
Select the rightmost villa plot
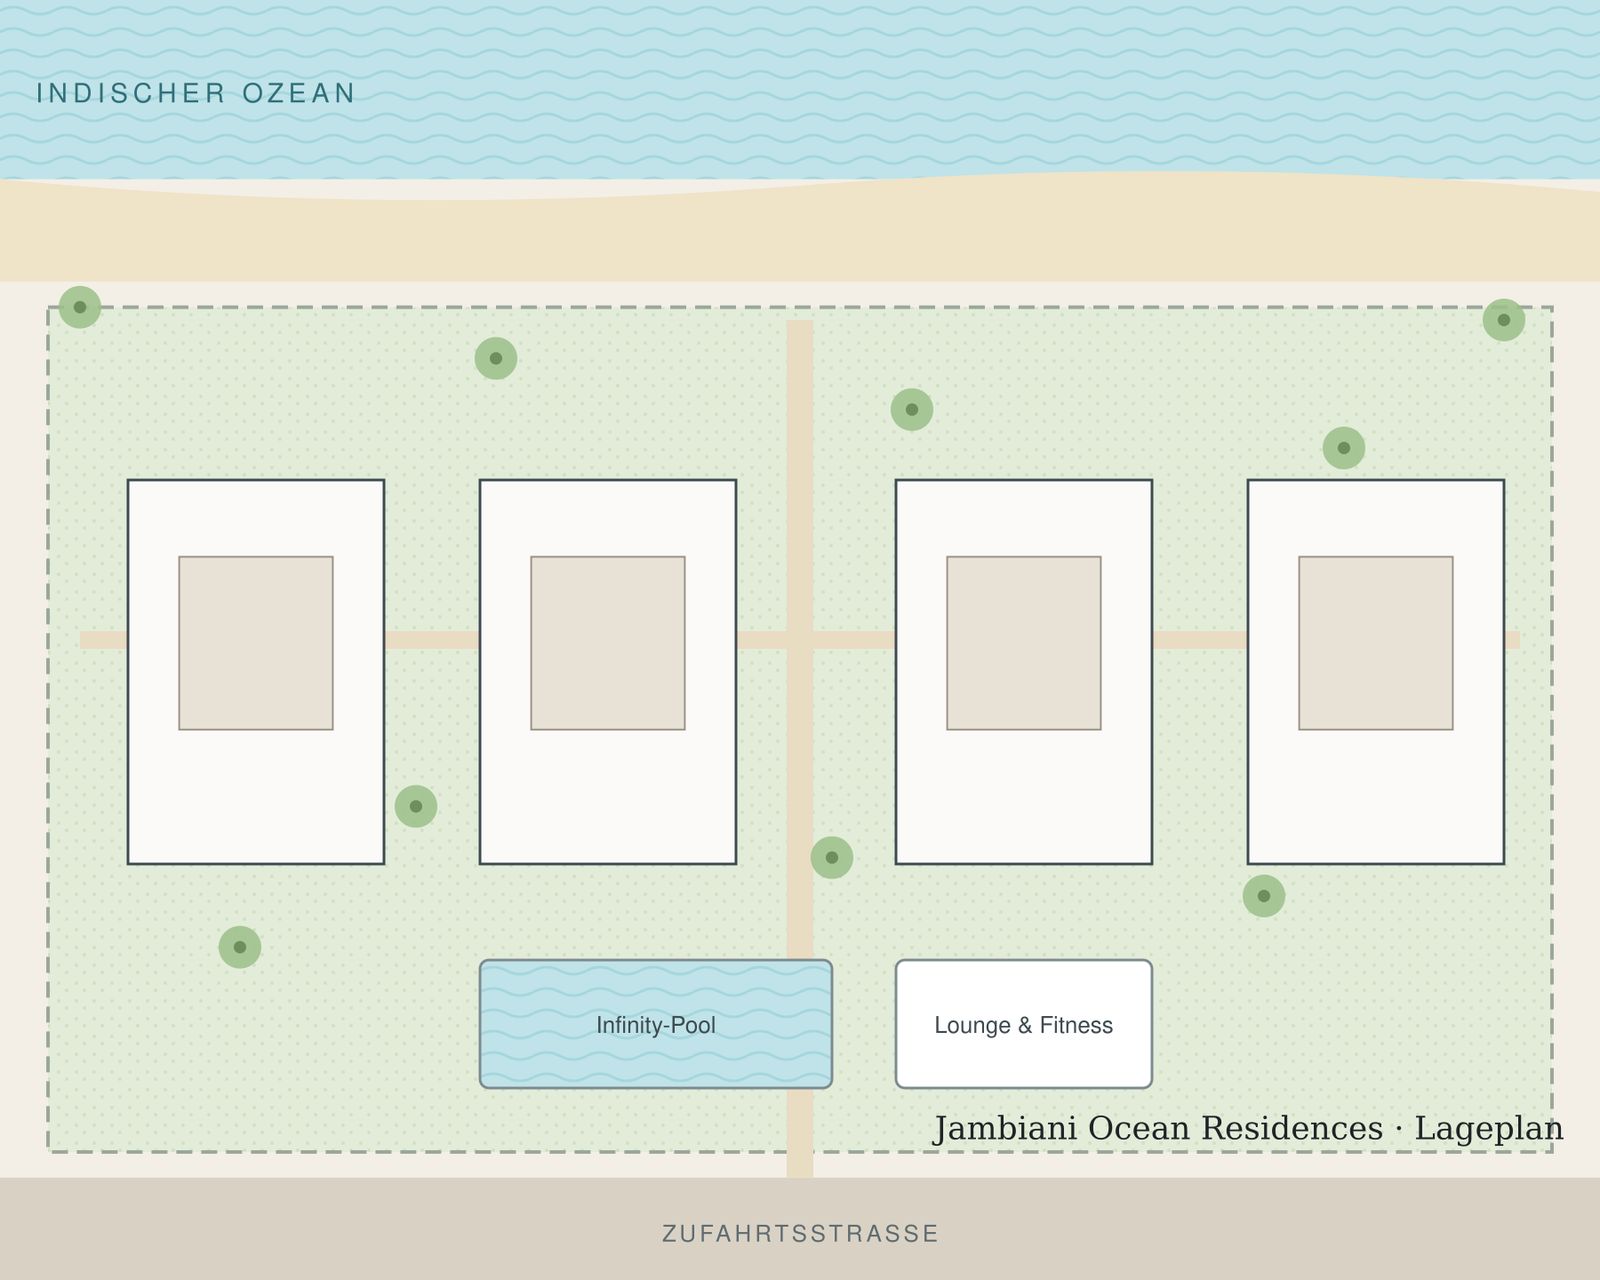(x=1376, y=672)
